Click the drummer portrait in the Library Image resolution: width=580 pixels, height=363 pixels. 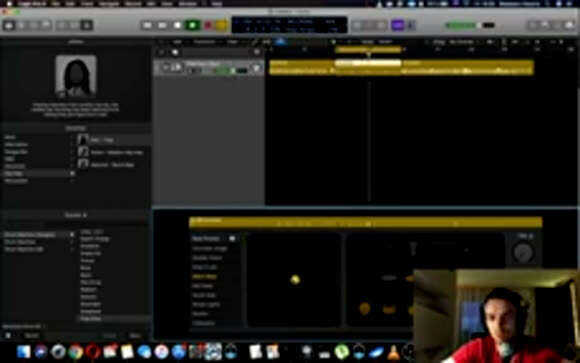[76, 76]
